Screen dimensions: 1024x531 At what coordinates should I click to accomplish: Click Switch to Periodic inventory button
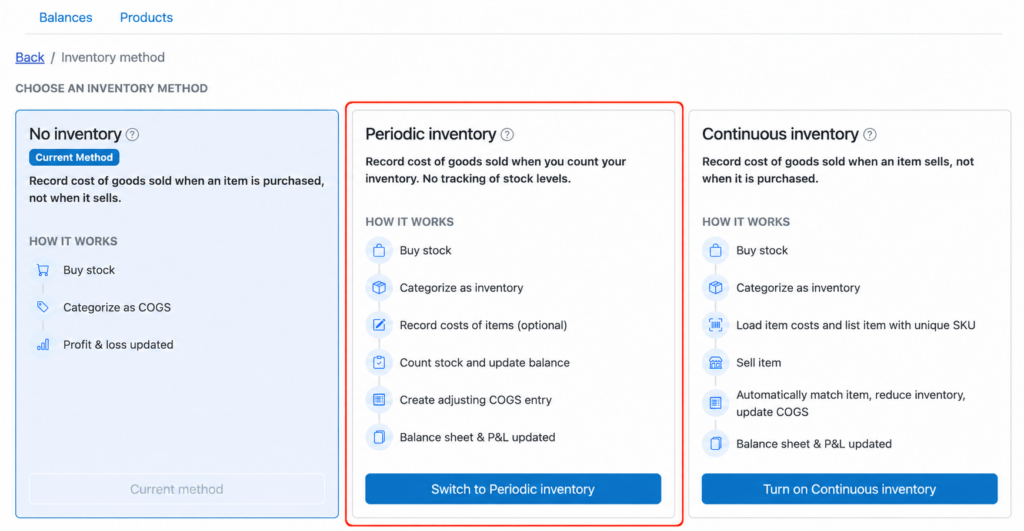pos(513,489)
